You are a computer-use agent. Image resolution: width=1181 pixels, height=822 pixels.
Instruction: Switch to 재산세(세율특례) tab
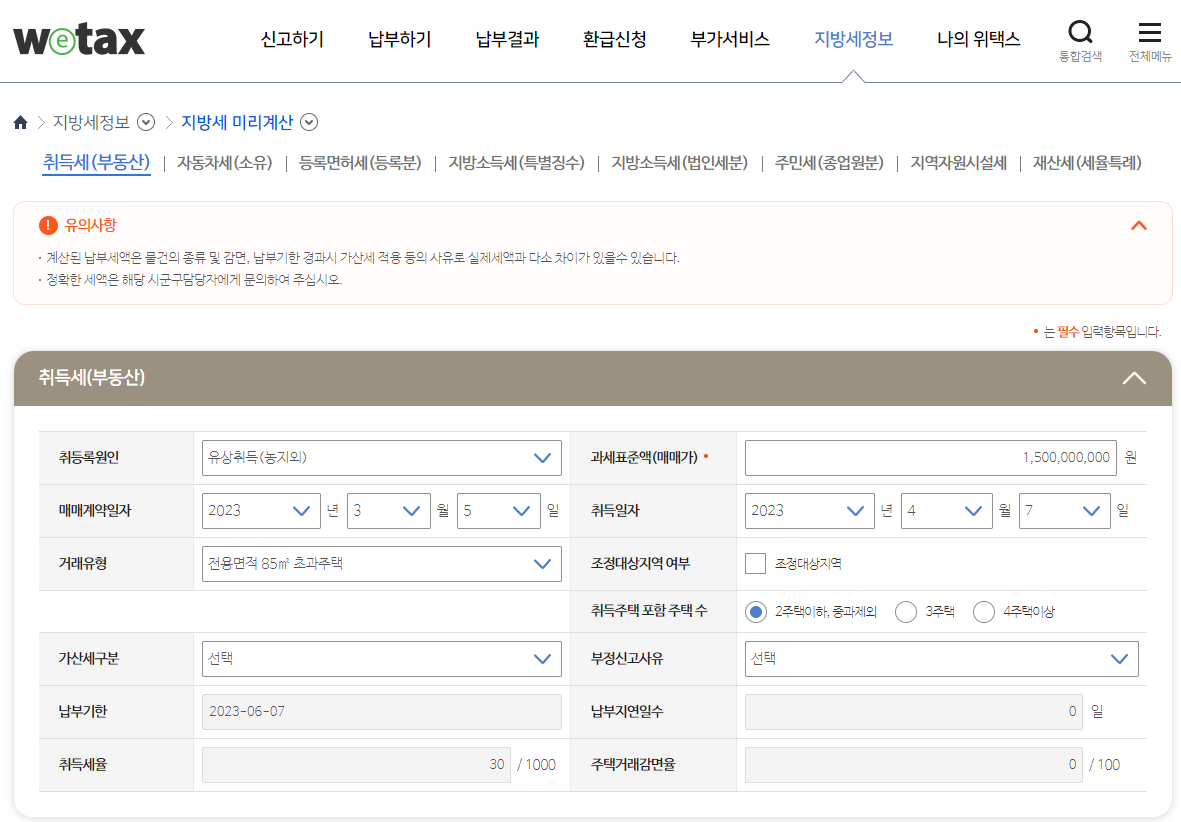[x=1087, y=163]
